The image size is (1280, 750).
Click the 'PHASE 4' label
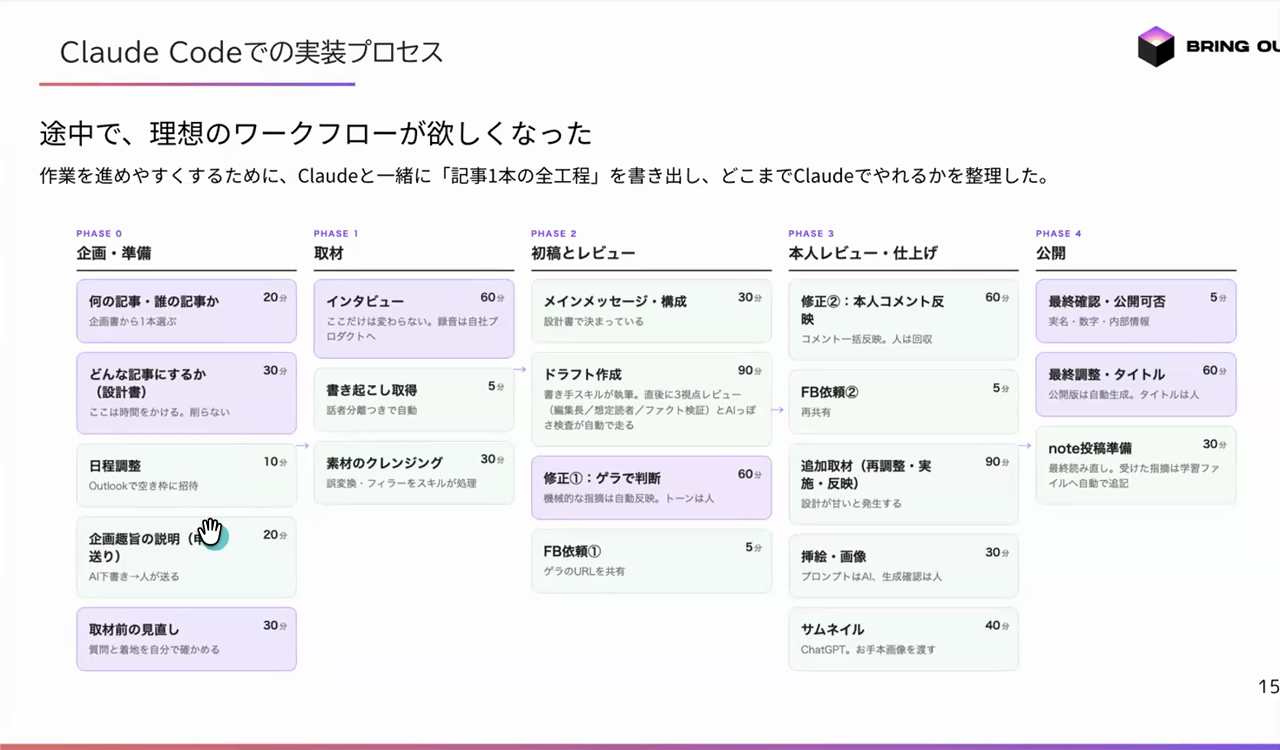(1059, 233)
